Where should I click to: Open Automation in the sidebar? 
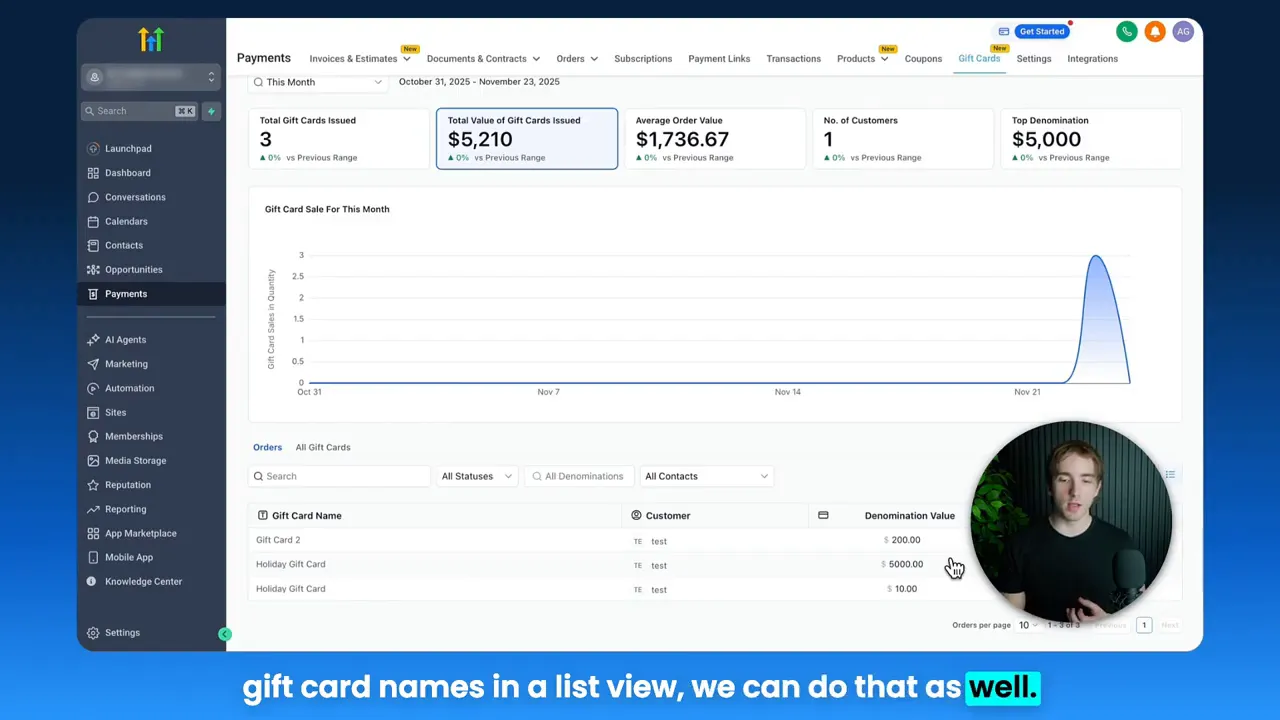point(129,388)
